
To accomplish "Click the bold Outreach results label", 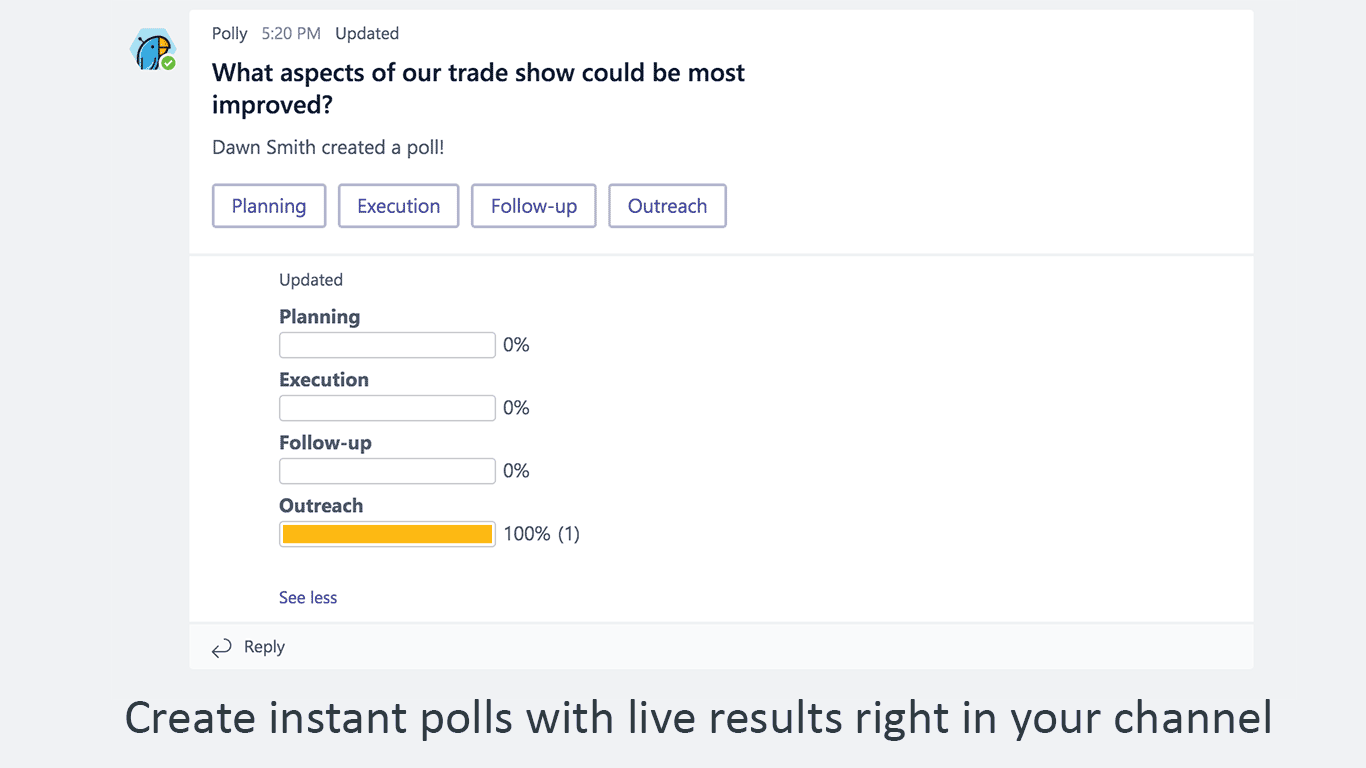I will 321,506.
